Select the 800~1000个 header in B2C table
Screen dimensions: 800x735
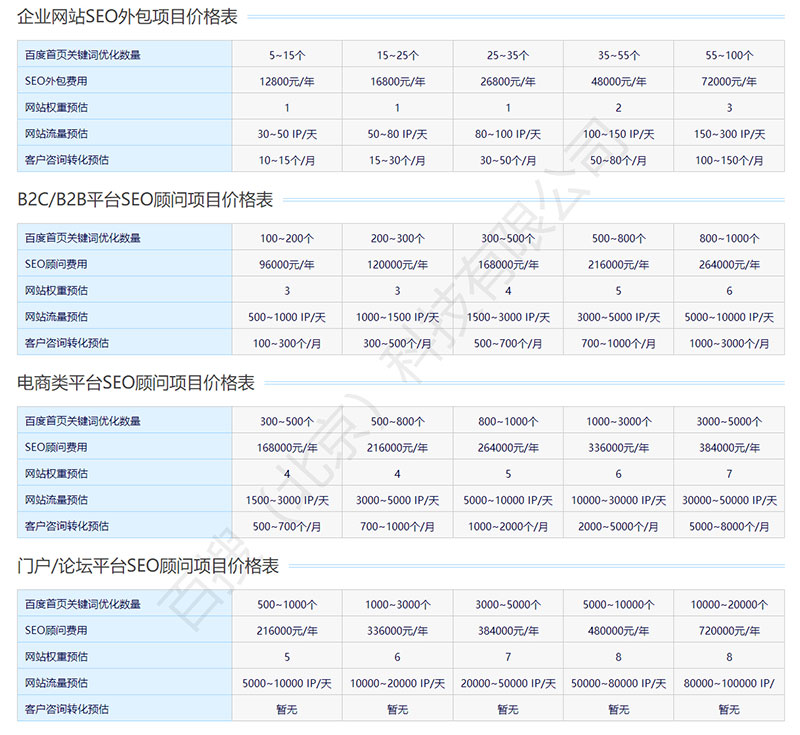click(x=729, y=238)
